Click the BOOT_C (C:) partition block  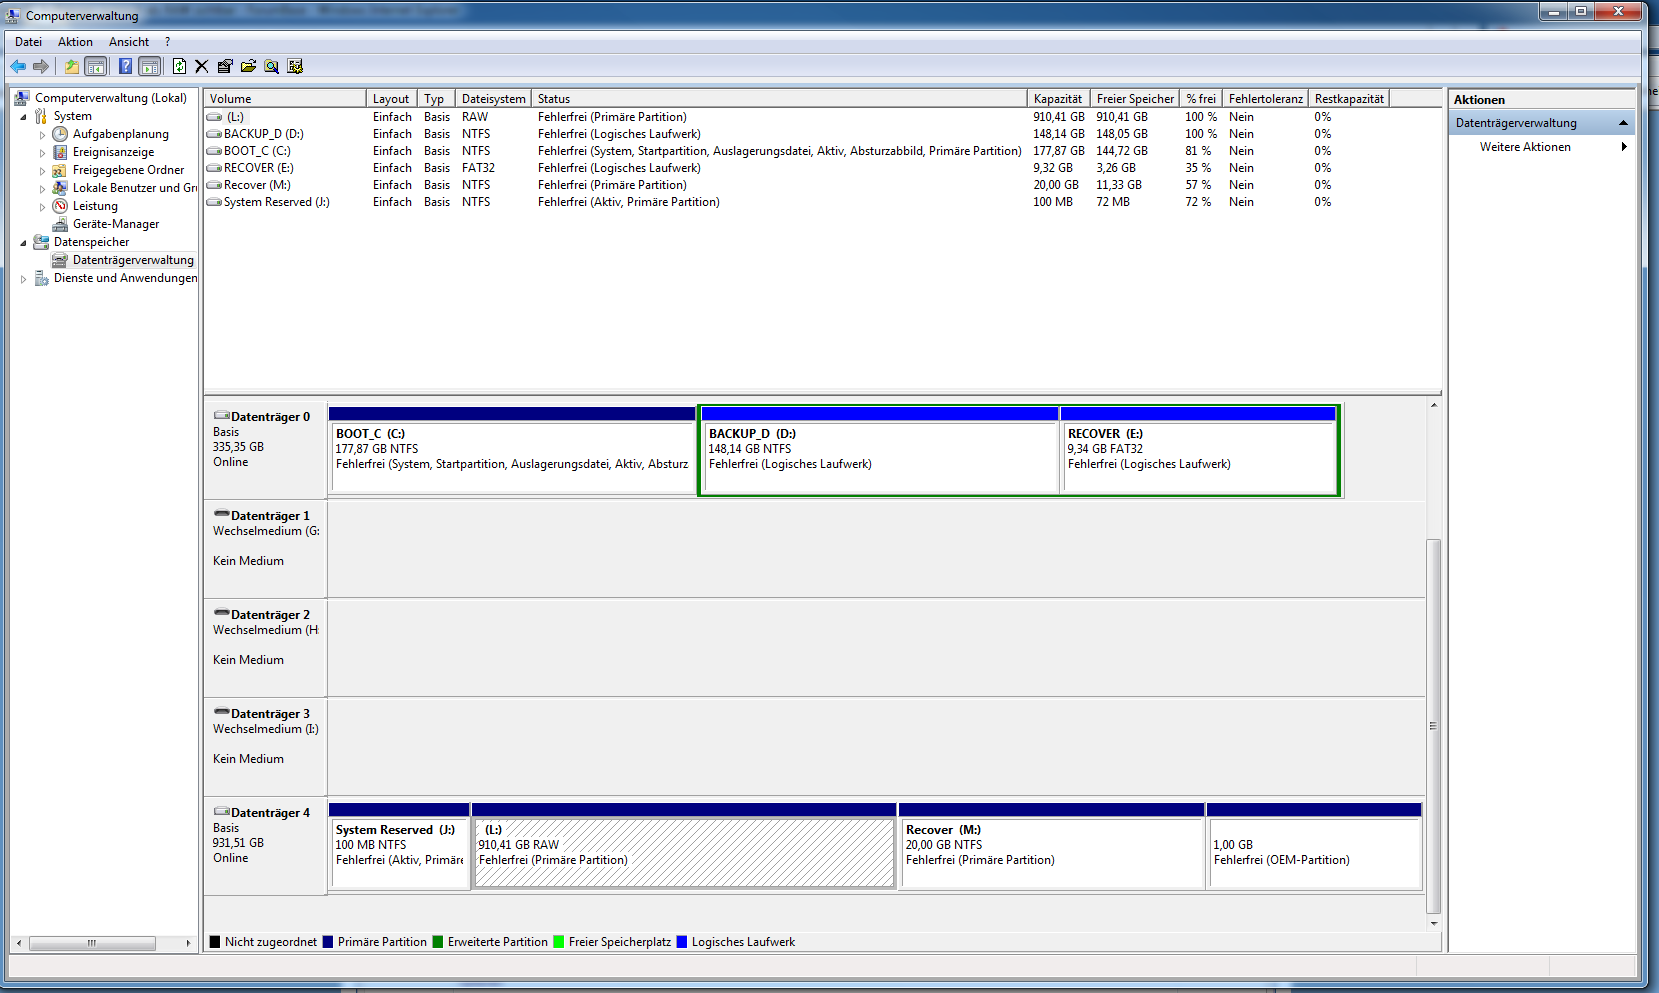click(512, 450)
